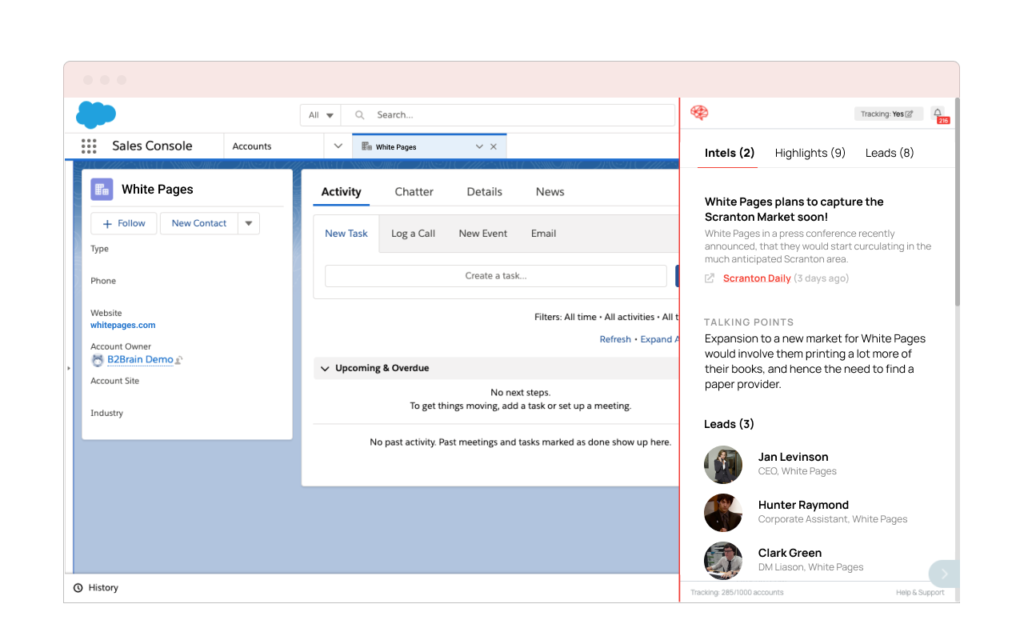1024x640 pixels.
Task: Collapse the Upcoming & Overdue section
Action: point(325,369)
